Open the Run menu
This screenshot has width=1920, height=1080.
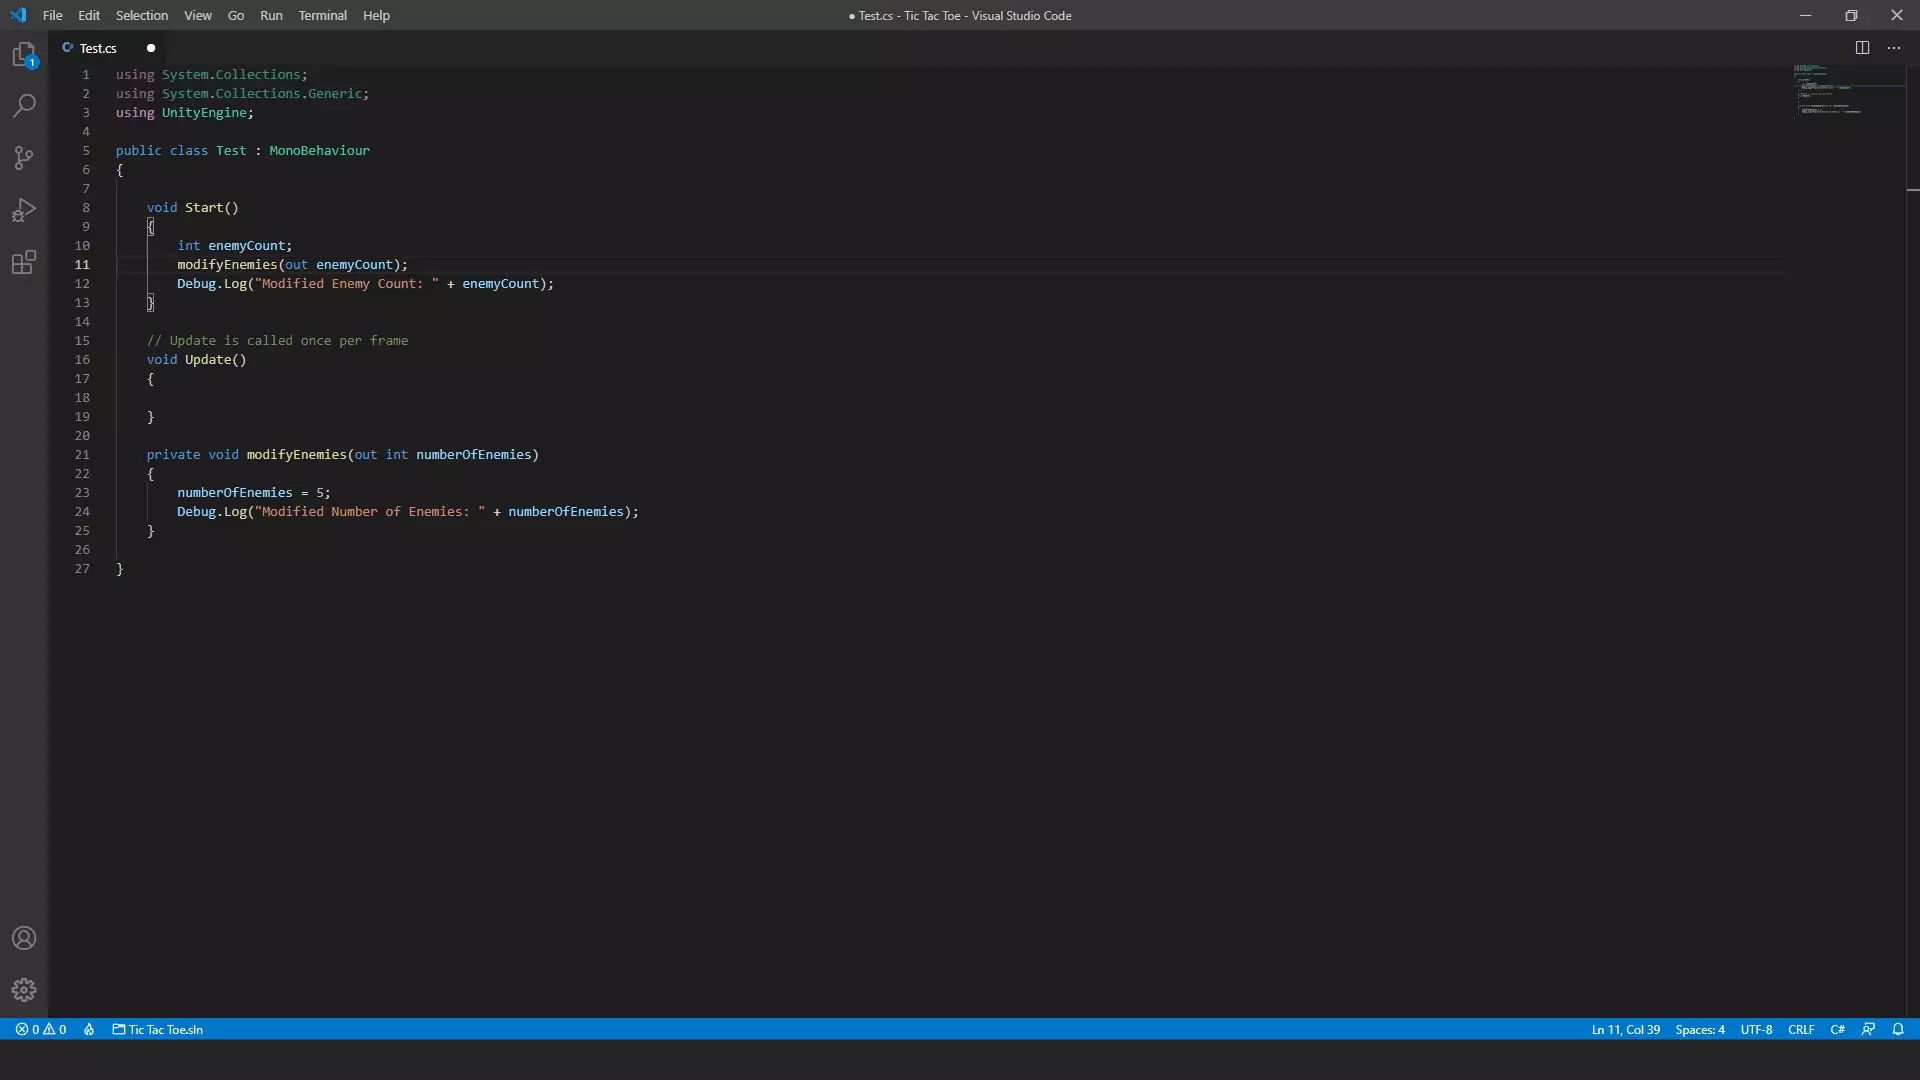[271, 15]
